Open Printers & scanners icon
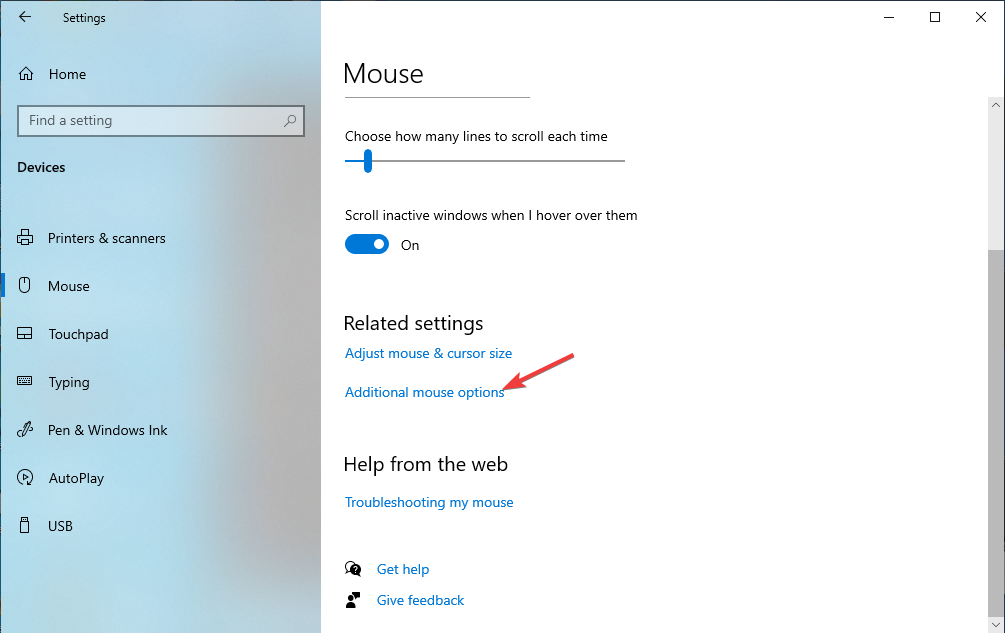The image size is (1005, 633). click(26, 238)
